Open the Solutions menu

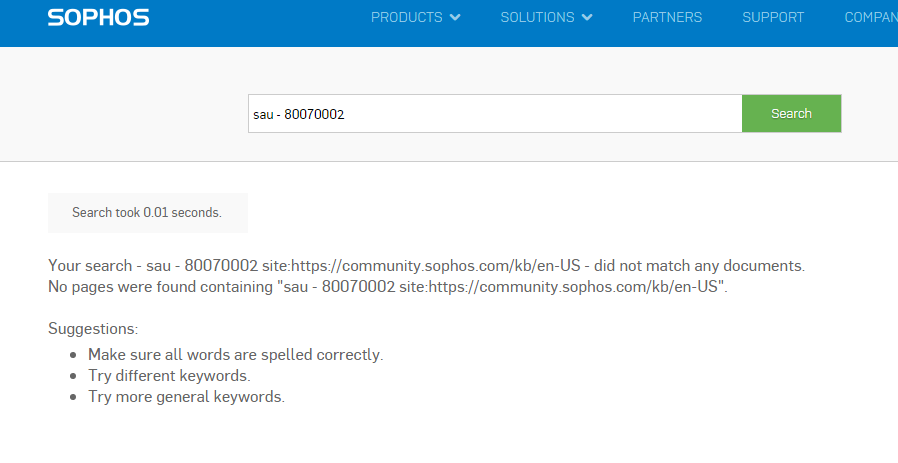pyautogui.click(x=537, y=17)
